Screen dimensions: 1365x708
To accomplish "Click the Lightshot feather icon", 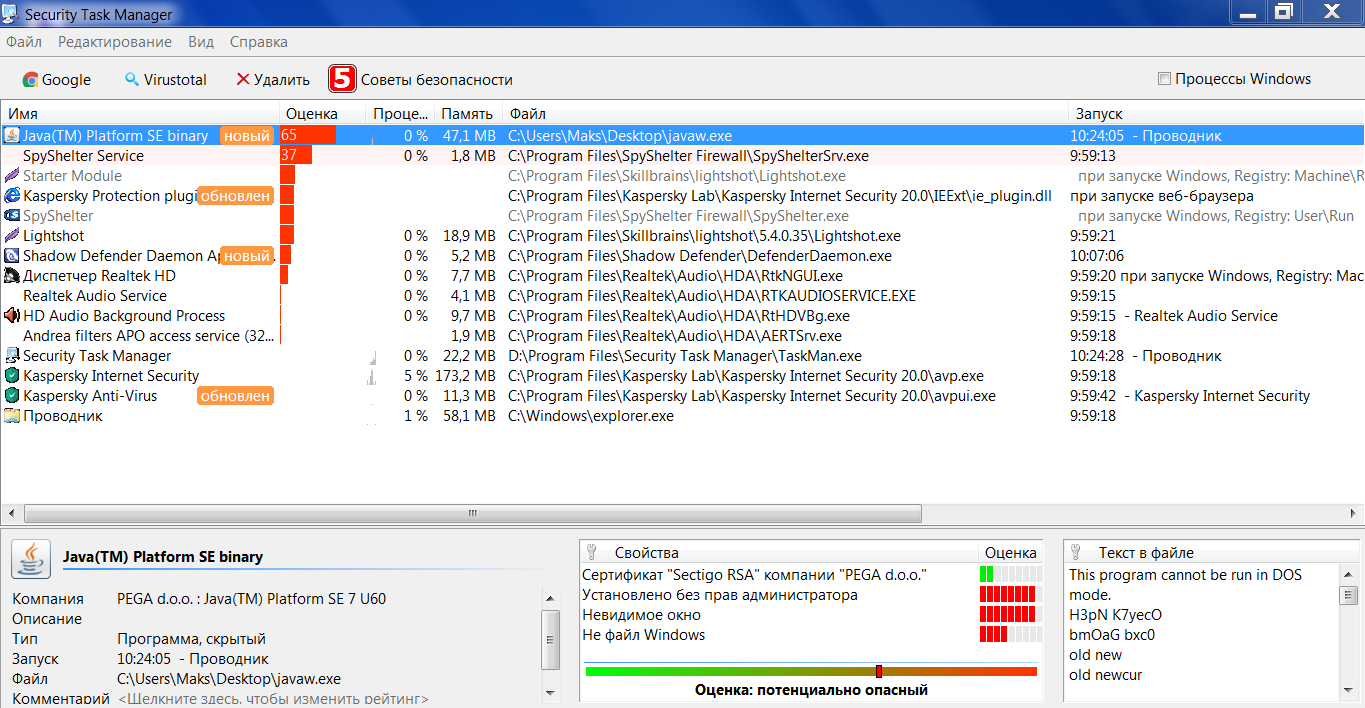I will [12, 236].
